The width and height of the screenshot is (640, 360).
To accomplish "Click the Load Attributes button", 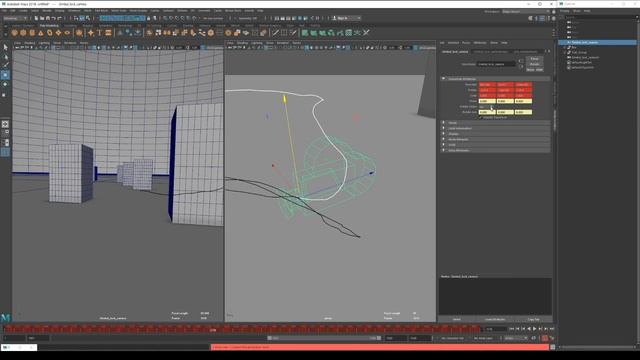I will [x=495, y=319].
